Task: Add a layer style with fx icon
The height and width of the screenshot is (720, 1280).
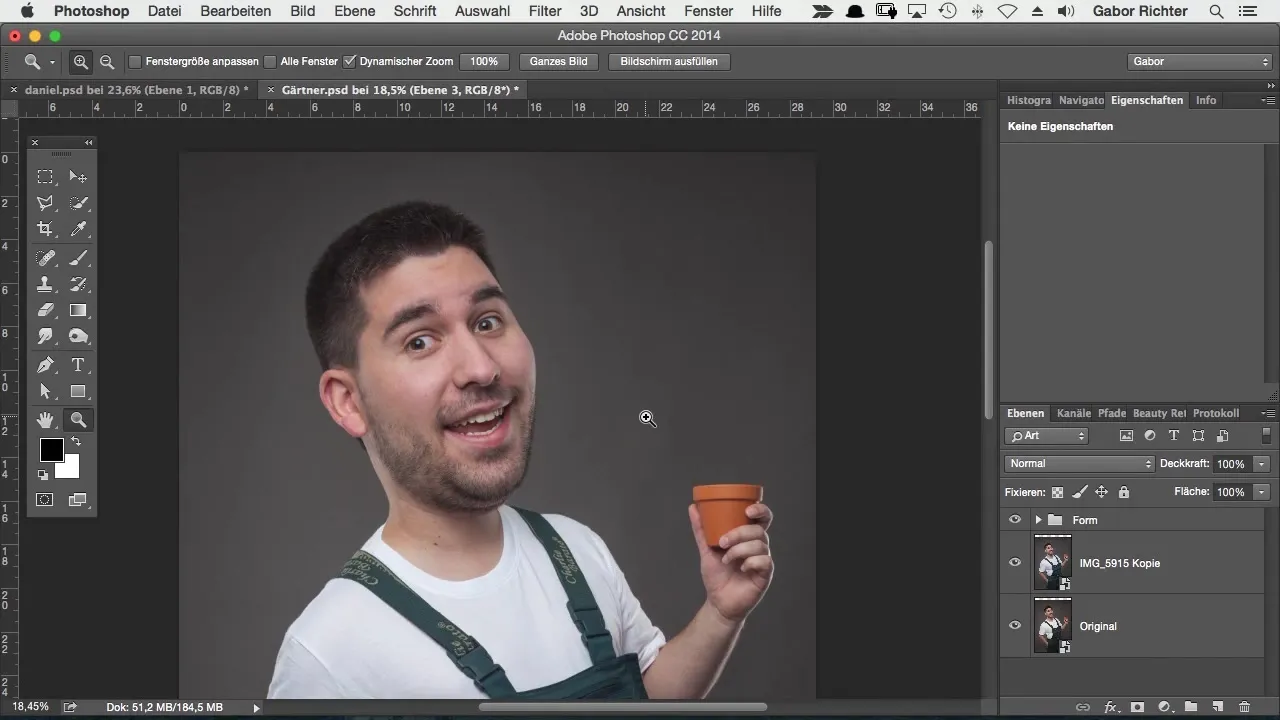Action: 1110,707
